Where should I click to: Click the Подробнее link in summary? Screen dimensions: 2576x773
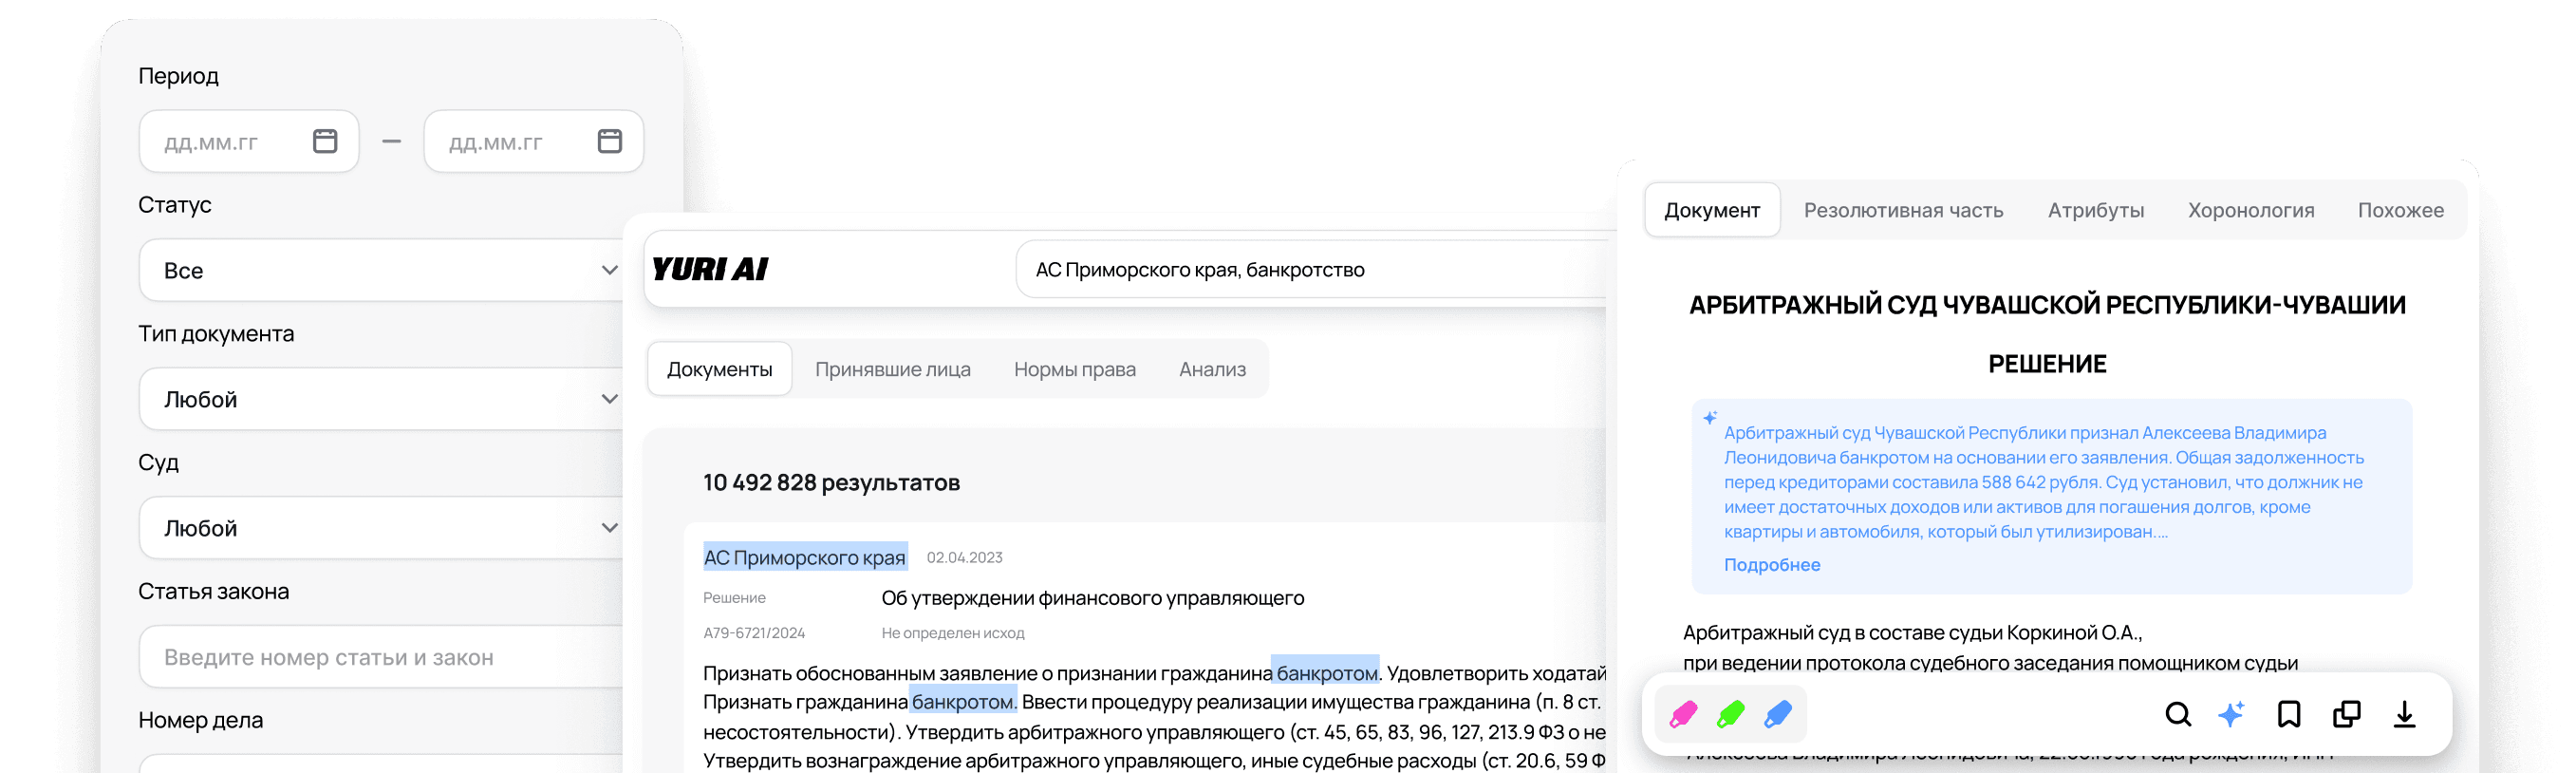pyautogui.click(x=1771, y=565)
